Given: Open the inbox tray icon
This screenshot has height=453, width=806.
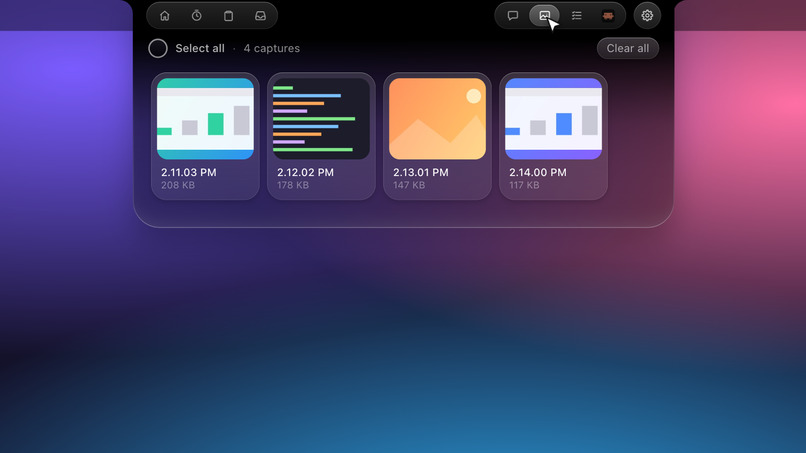Looking at the screenshot, I should [x=261, y=15].
